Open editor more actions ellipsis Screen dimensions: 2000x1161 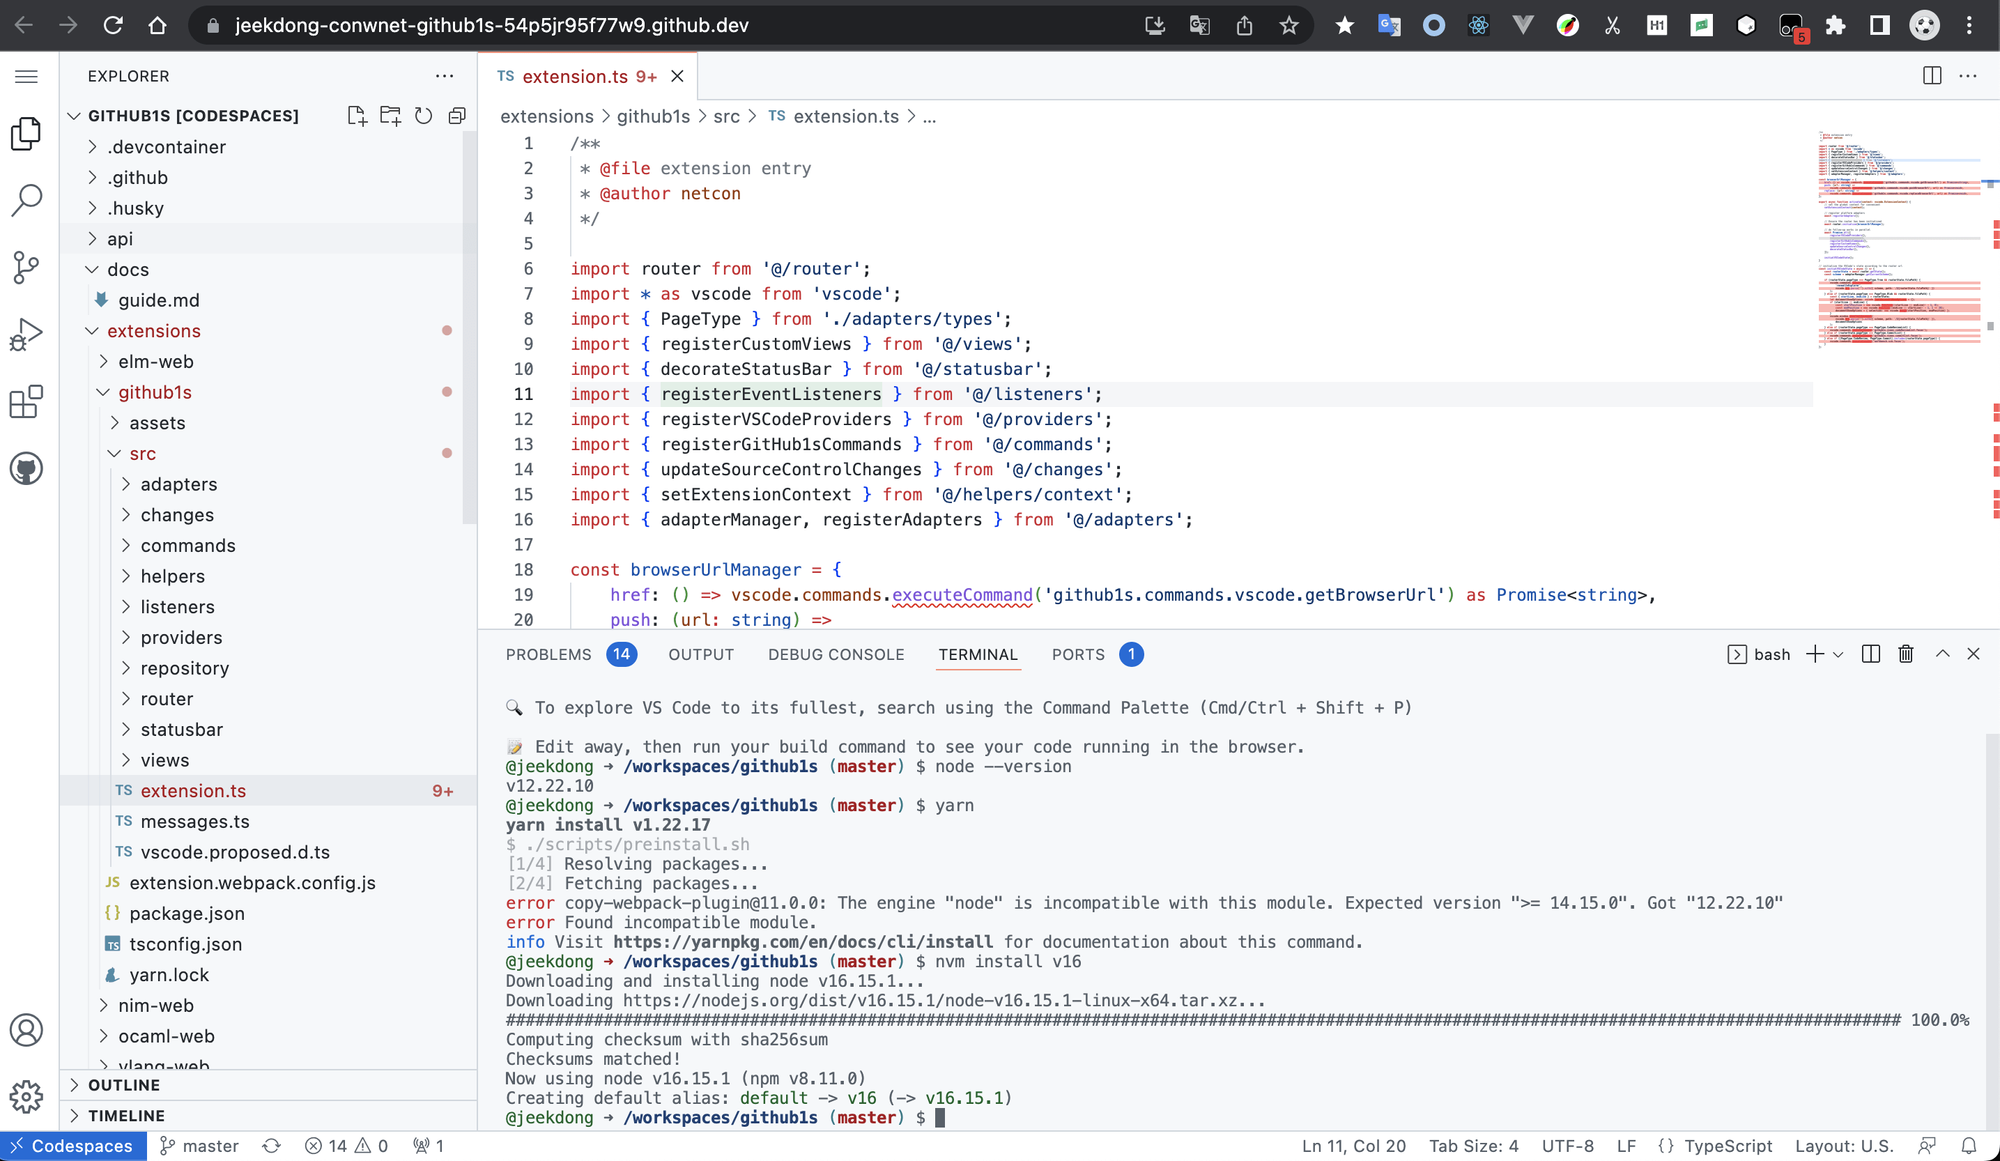click(x=1968, y=76)
